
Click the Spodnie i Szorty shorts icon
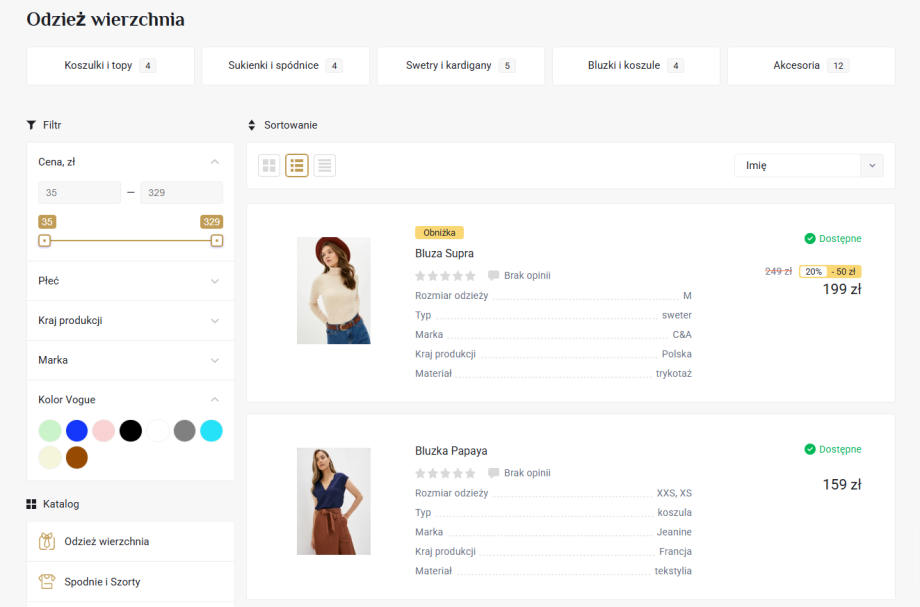tap(46, 581)
